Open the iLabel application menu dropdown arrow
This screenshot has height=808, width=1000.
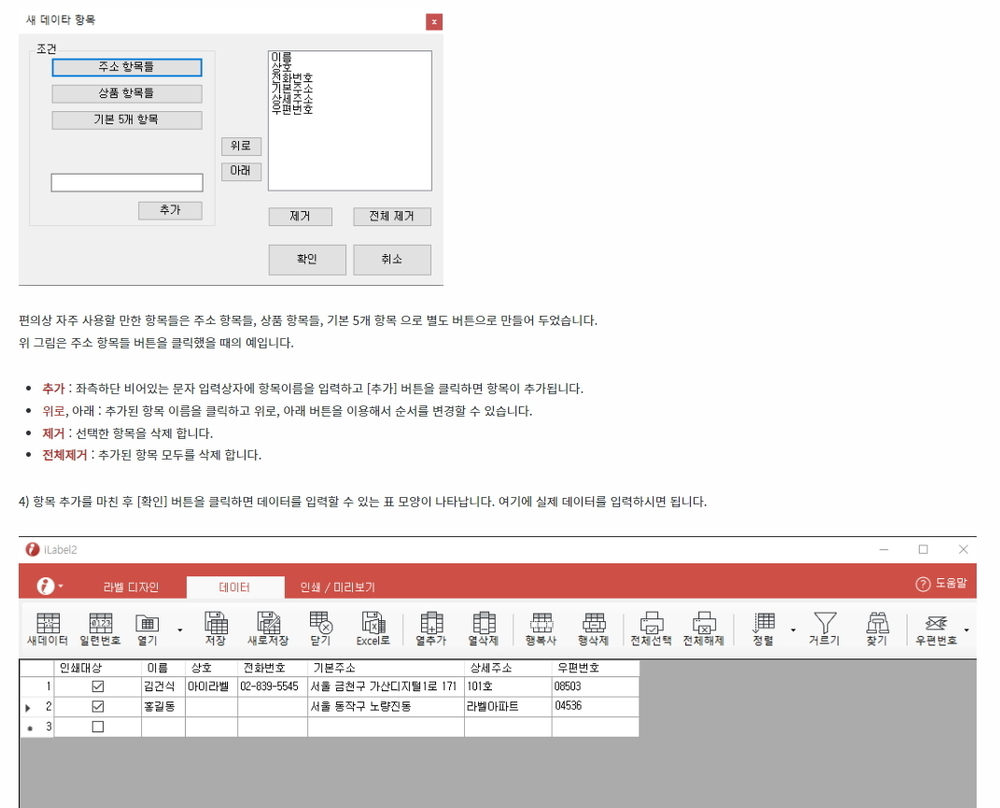tap(61, 585)
